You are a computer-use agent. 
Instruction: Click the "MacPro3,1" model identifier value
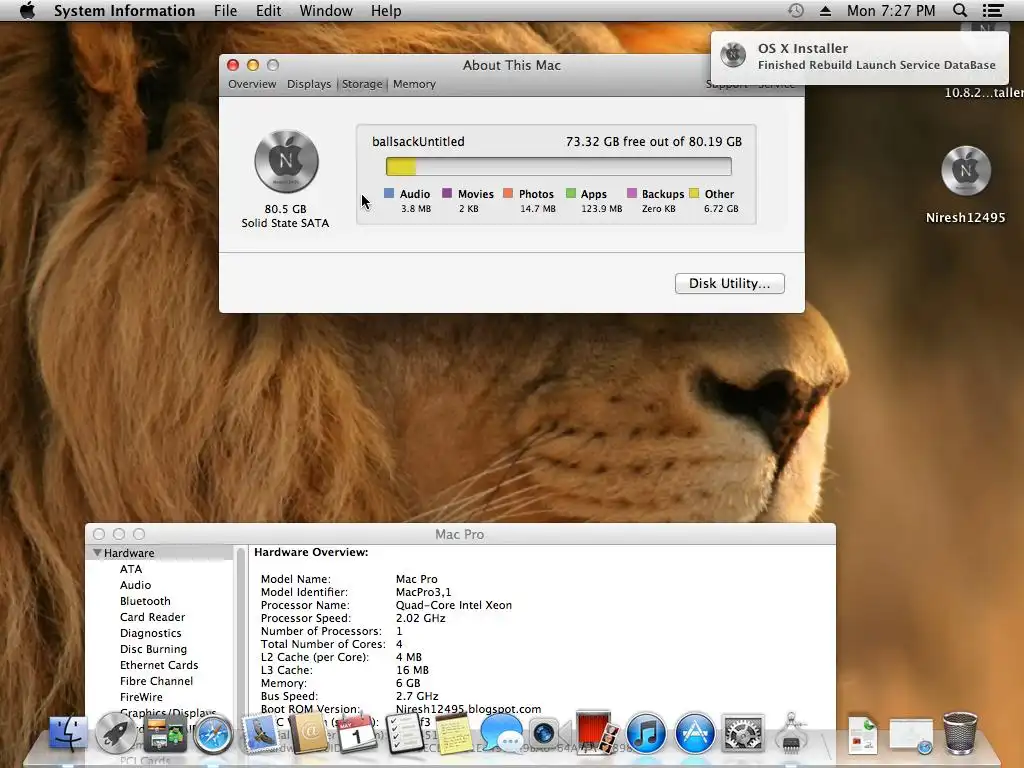423,592
